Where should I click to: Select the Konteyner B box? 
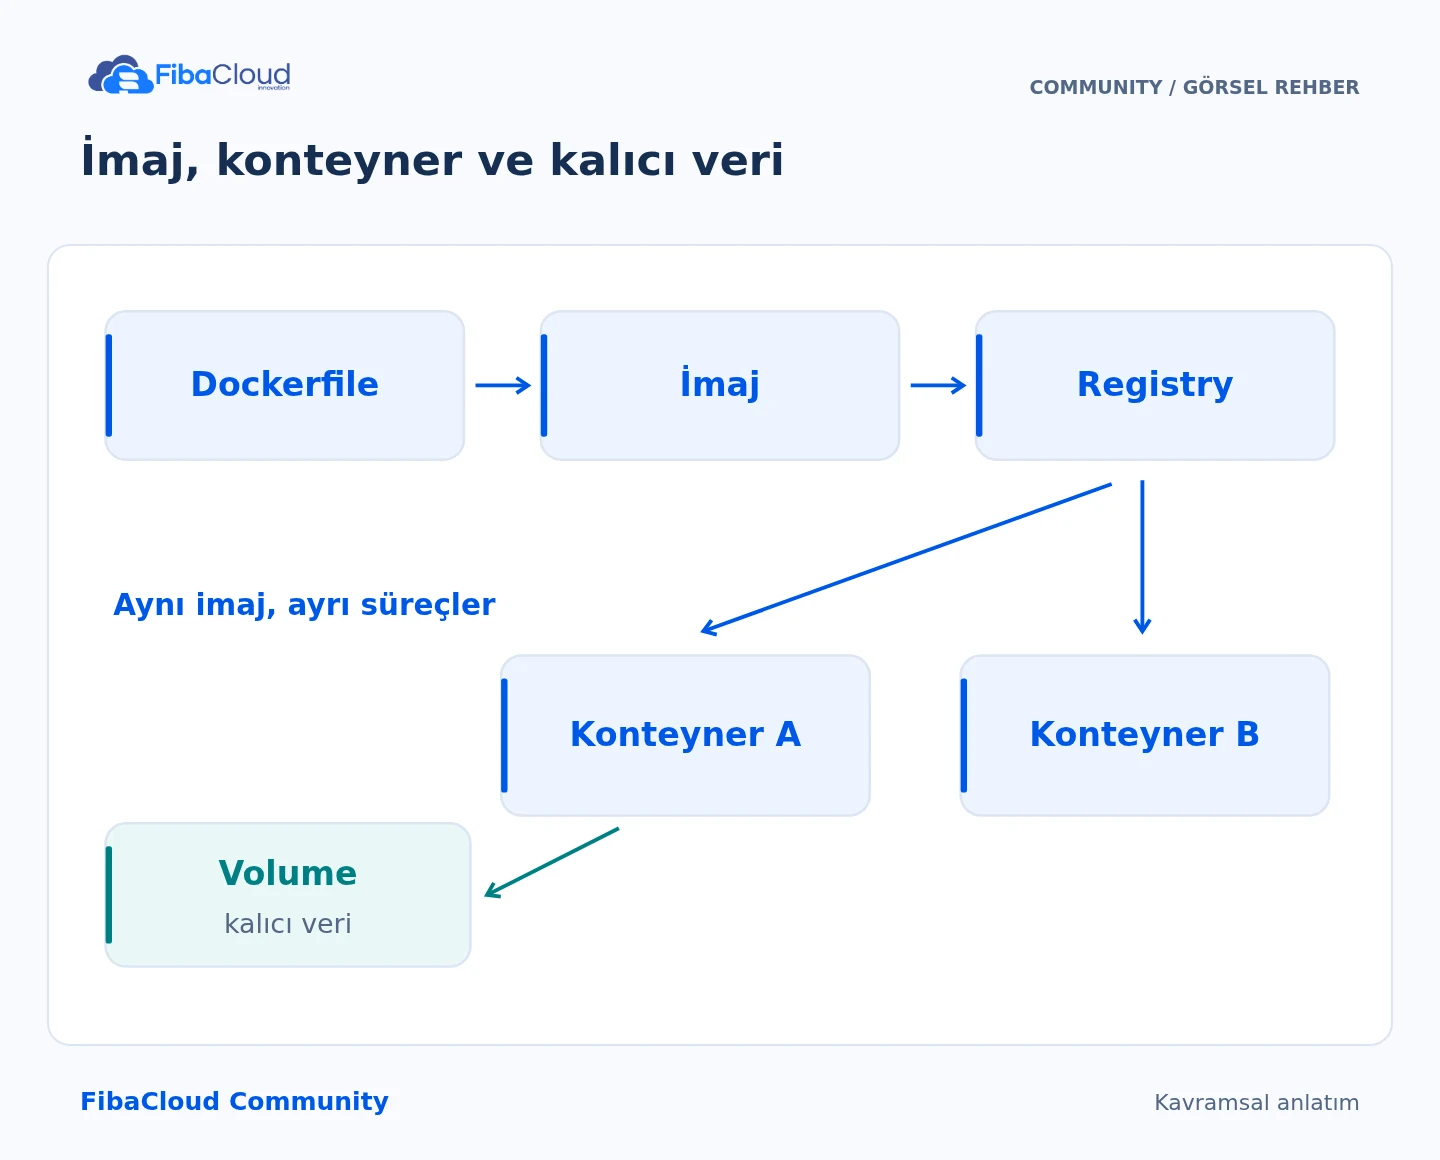coord(1145,735)
